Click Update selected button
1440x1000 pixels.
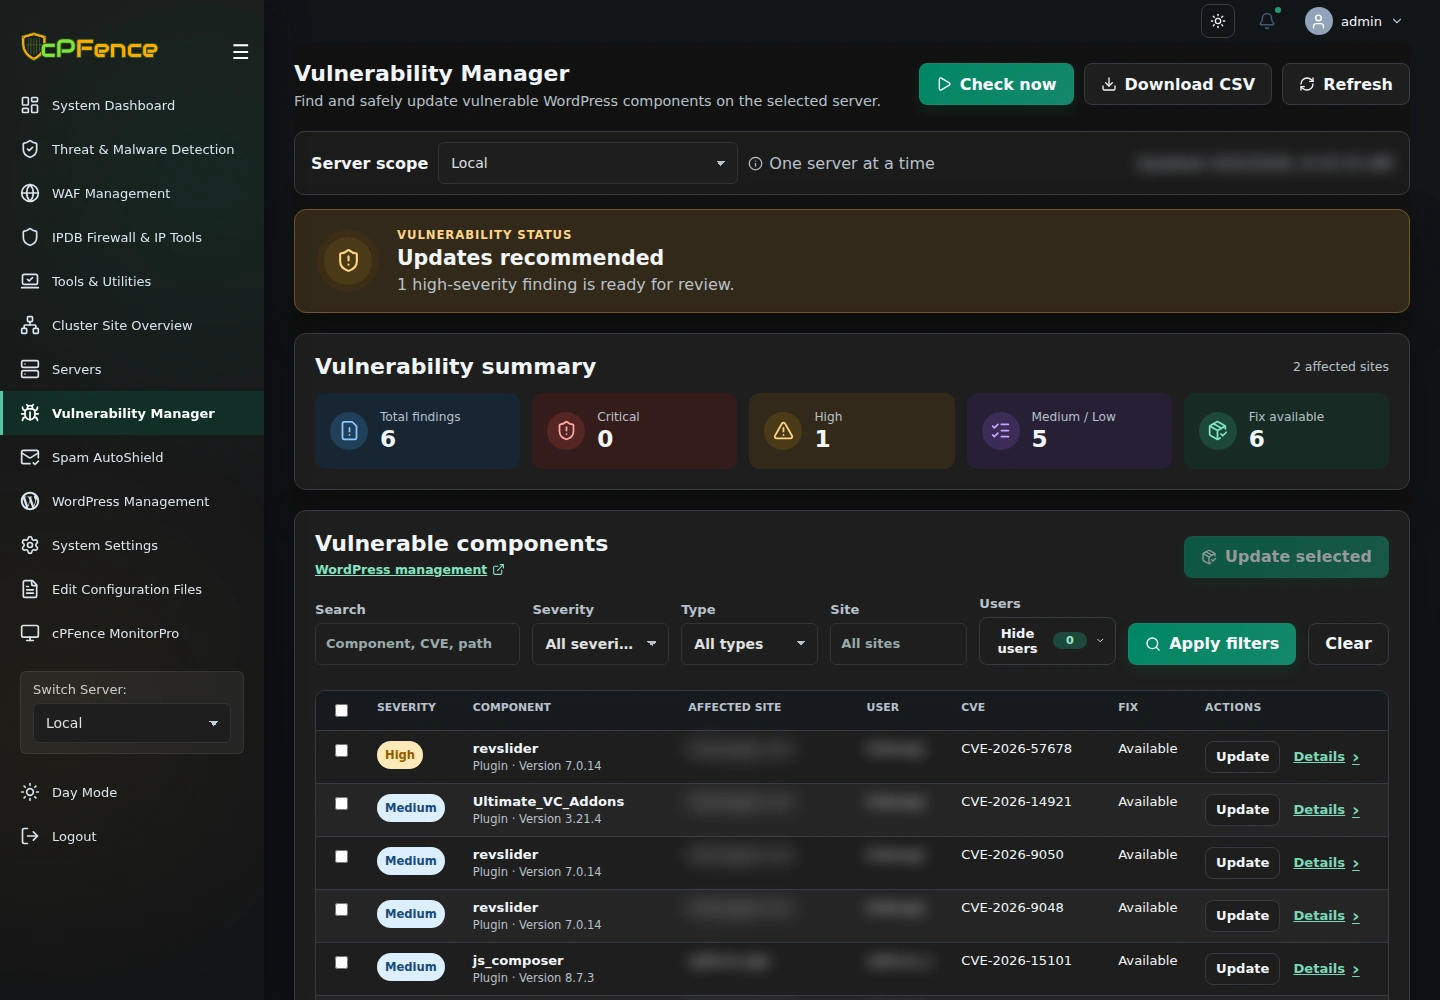tap(1286, 557)
